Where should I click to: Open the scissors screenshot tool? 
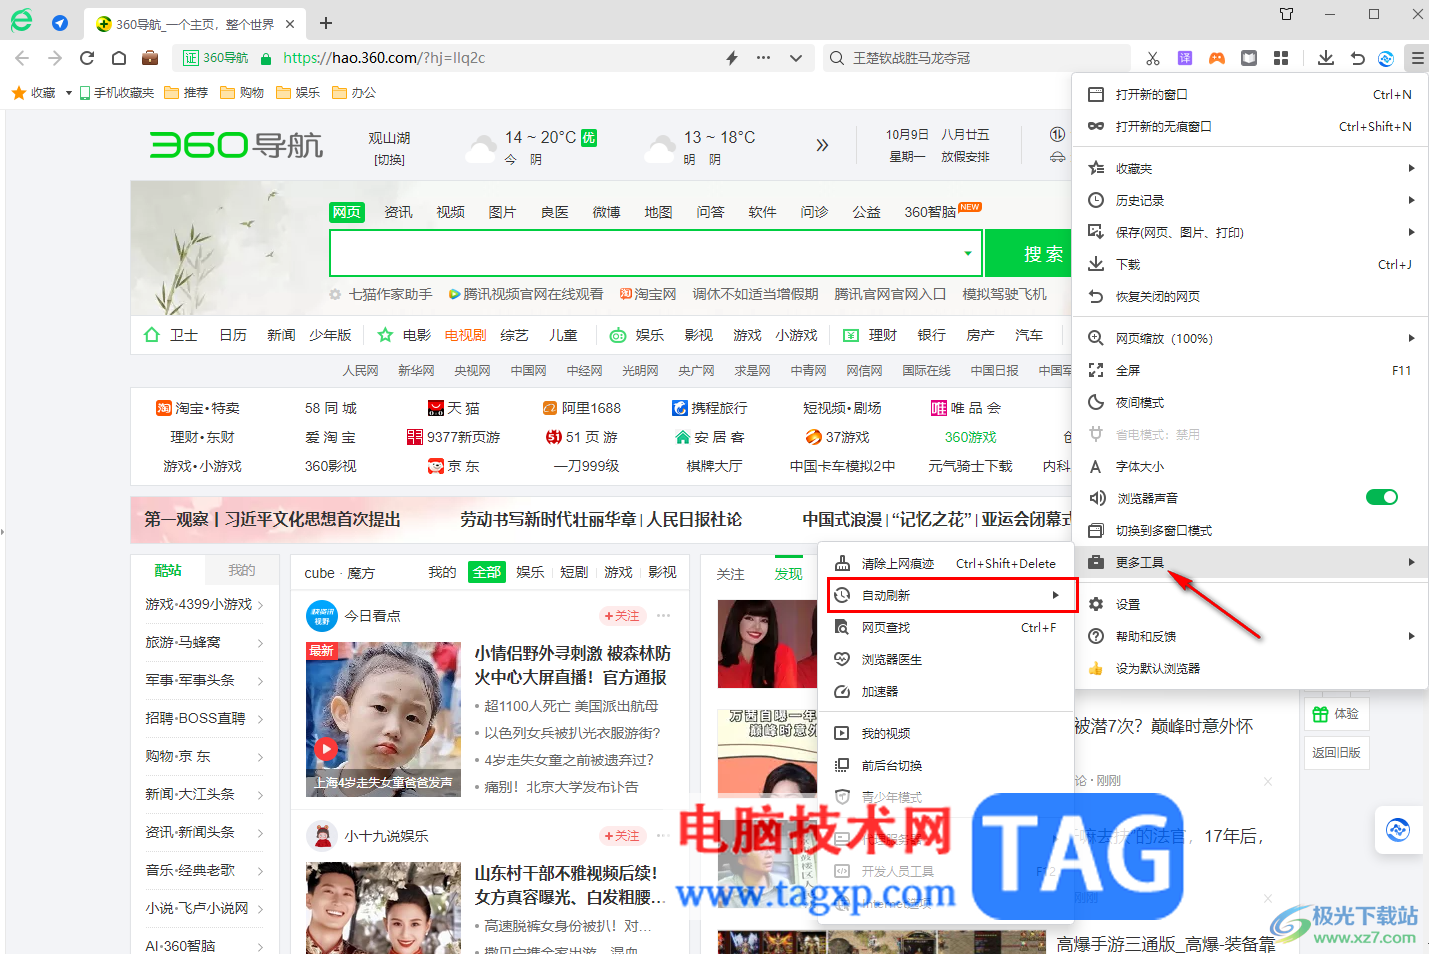1153,58
